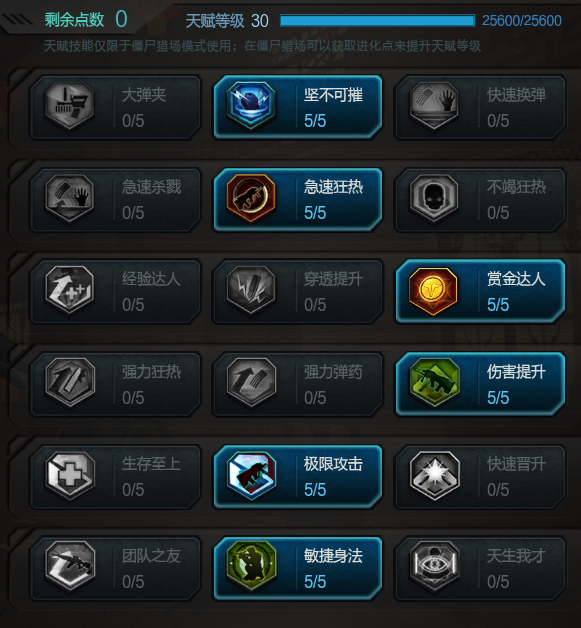Click the 生存至上 medical cross icon
The image size is (581, 628).
click(x=70, y=475)
